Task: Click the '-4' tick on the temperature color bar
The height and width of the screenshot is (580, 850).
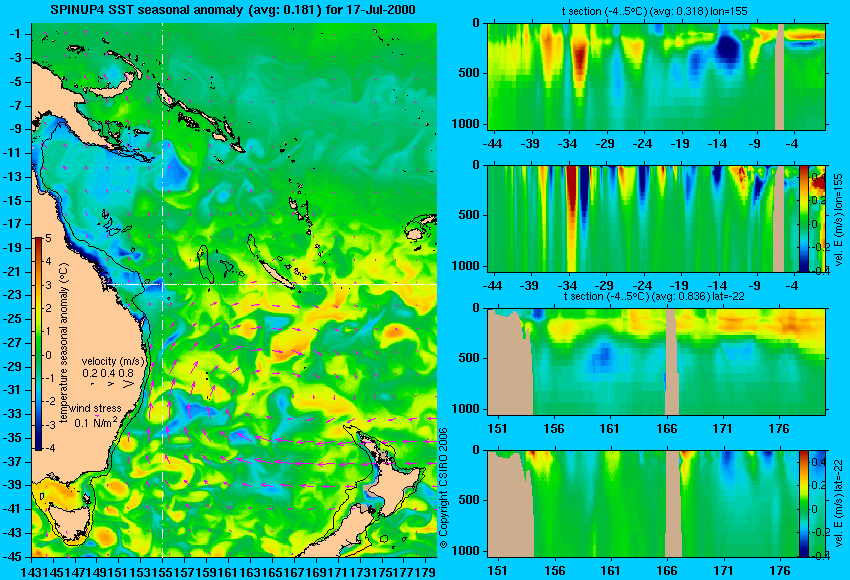Action: (50, 448)
